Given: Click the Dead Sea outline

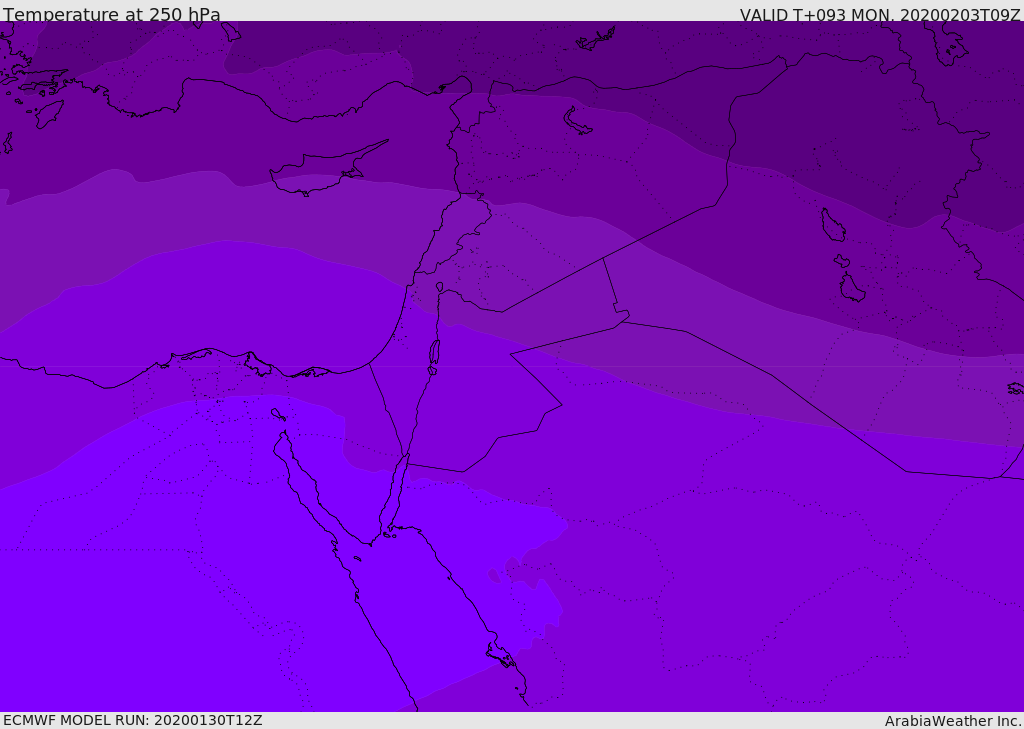Looking at the screenshot, I should (x=434, y=353).
